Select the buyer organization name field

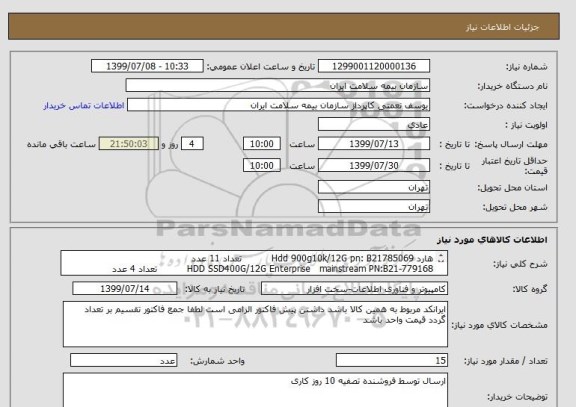278,86
